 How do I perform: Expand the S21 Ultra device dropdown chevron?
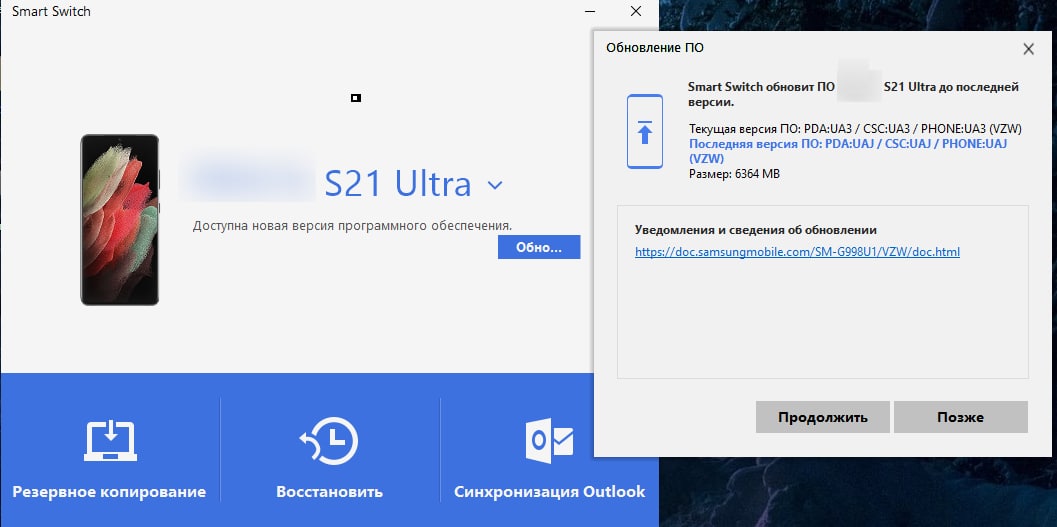(495, 185)
